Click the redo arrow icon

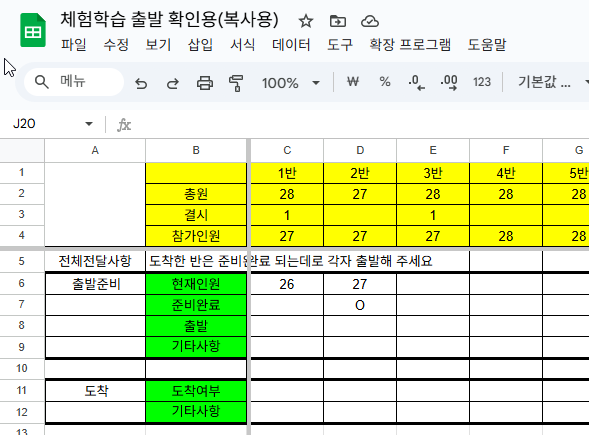tap(173, 83)
